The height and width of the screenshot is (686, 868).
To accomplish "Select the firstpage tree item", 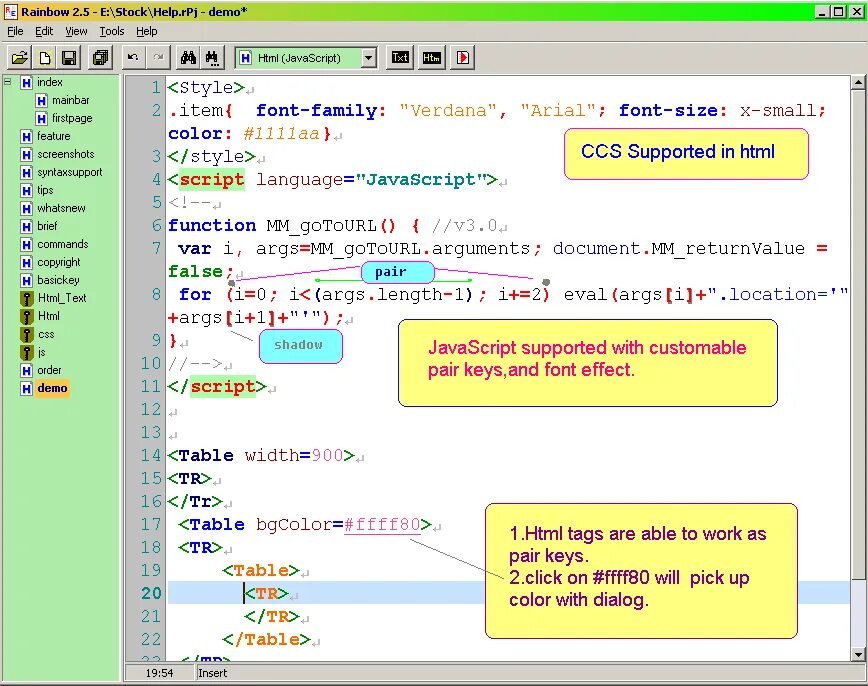I will point(72,118).
